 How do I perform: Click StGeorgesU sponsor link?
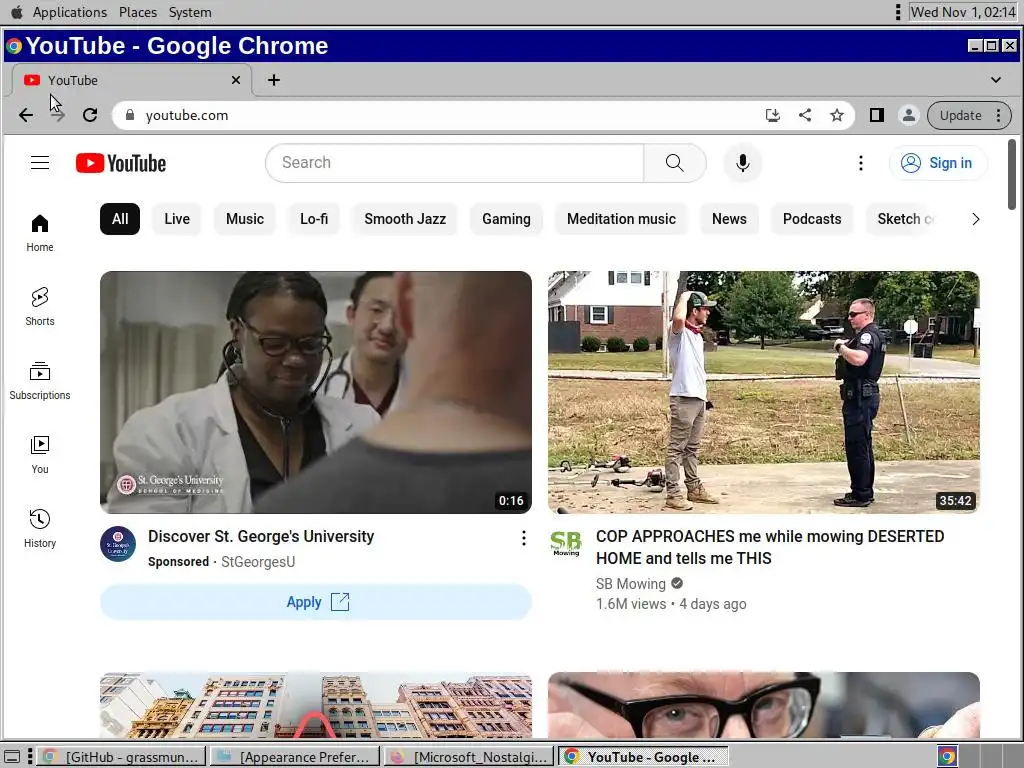point(258,562)
